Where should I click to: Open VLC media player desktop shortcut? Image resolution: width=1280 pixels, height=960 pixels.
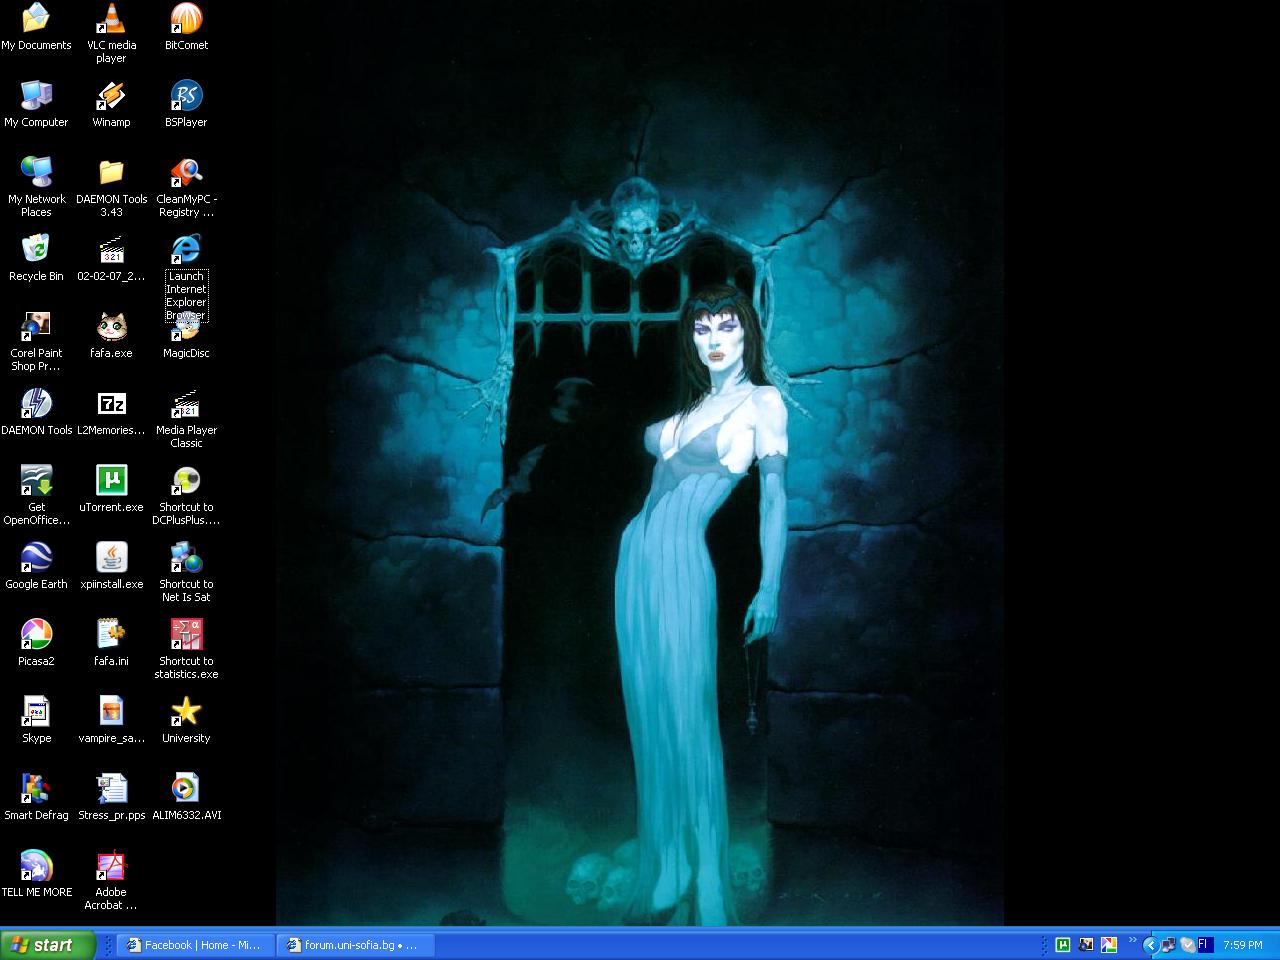[111, 20]
